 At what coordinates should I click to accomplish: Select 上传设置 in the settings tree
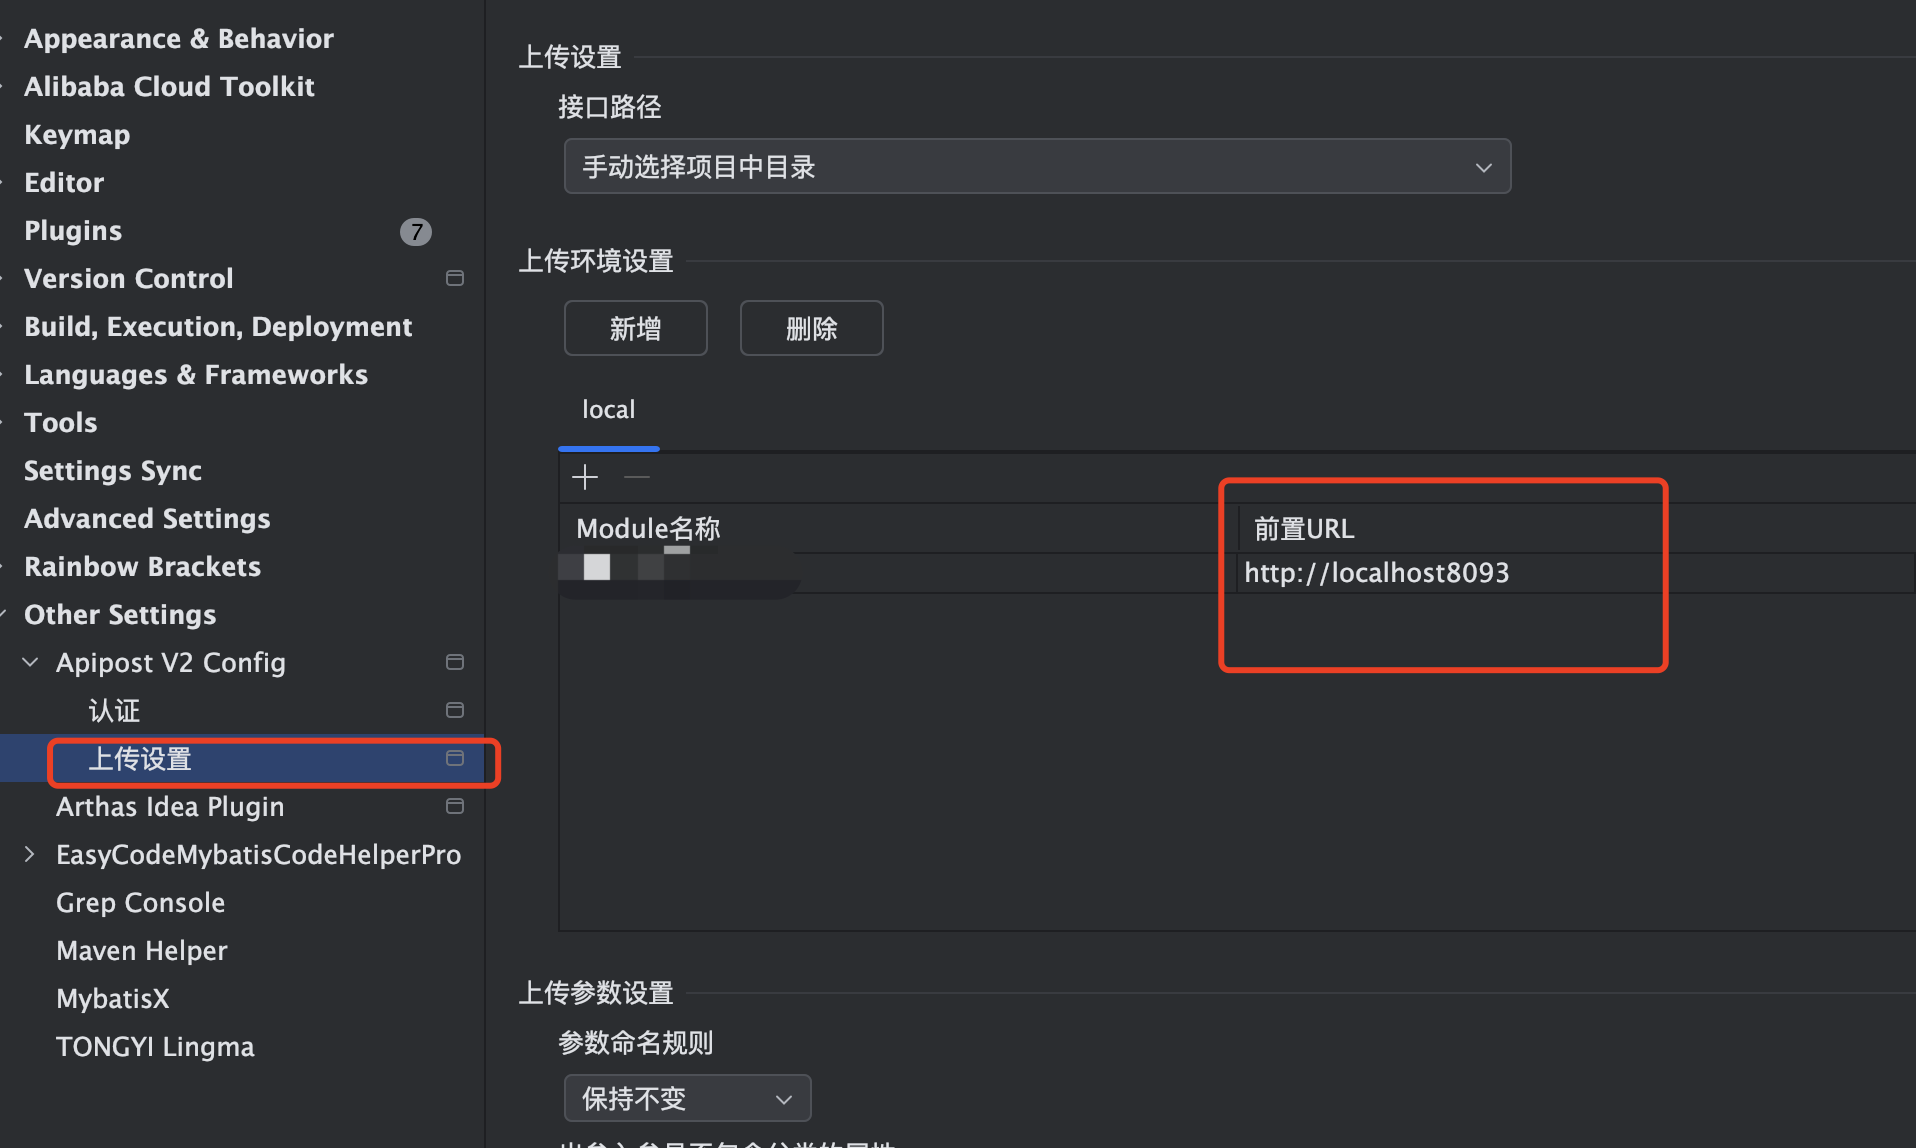pos(140,758)
